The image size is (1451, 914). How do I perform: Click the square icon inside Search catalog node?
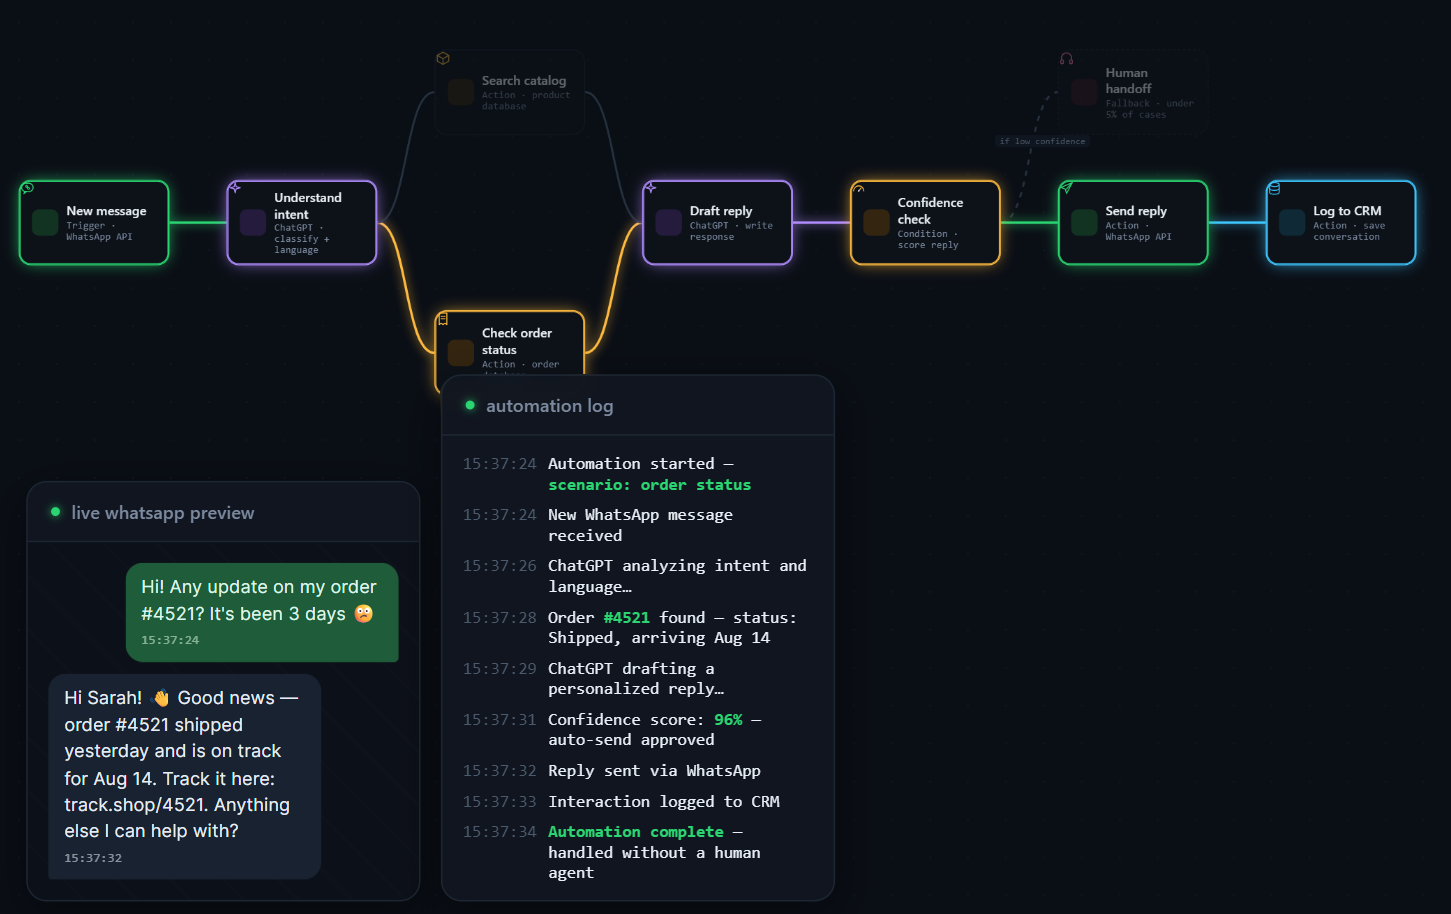461,92
